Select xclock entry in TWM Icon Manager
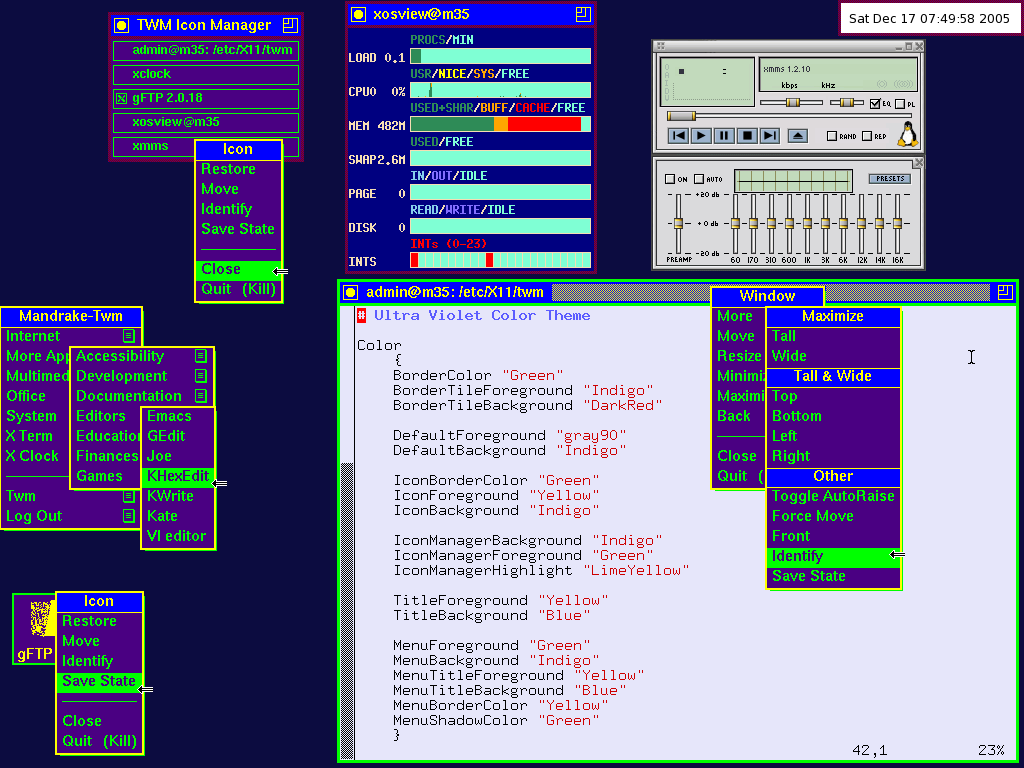 206,74
